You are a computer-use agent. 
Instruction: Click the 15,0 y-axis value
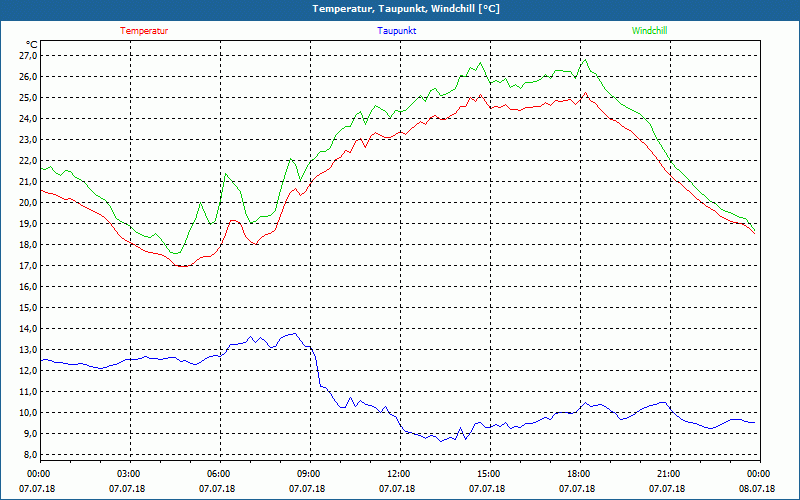pyautogui.click(x=29, y=308)
